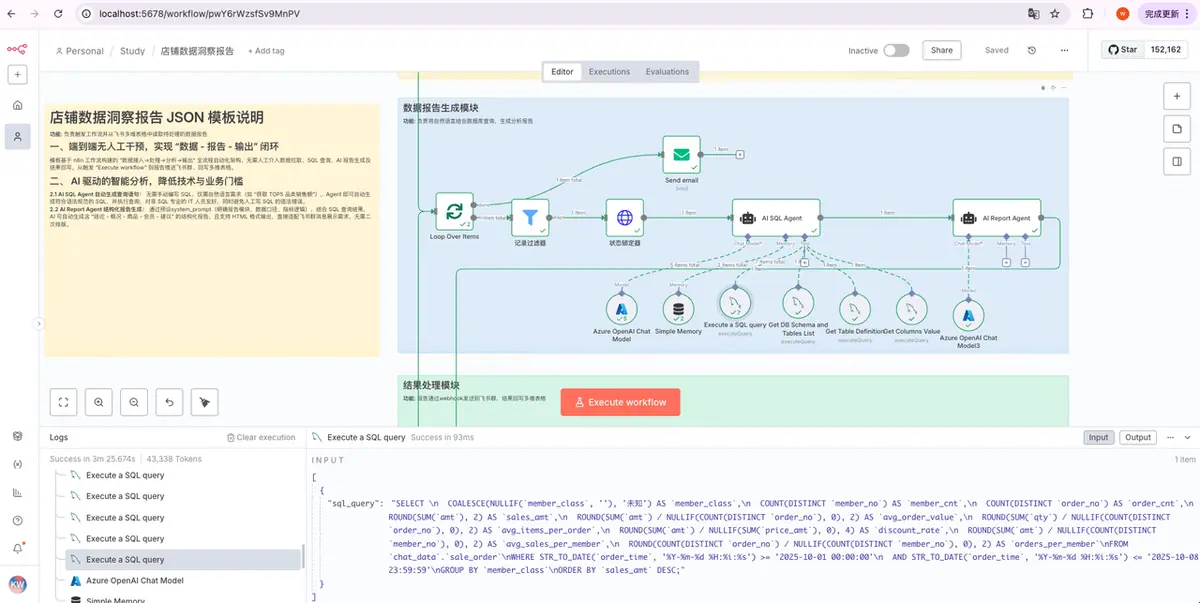Click the Share button
Viewport: 1200px width, 603px height.
pyautogui.click(x=942, y=50)
